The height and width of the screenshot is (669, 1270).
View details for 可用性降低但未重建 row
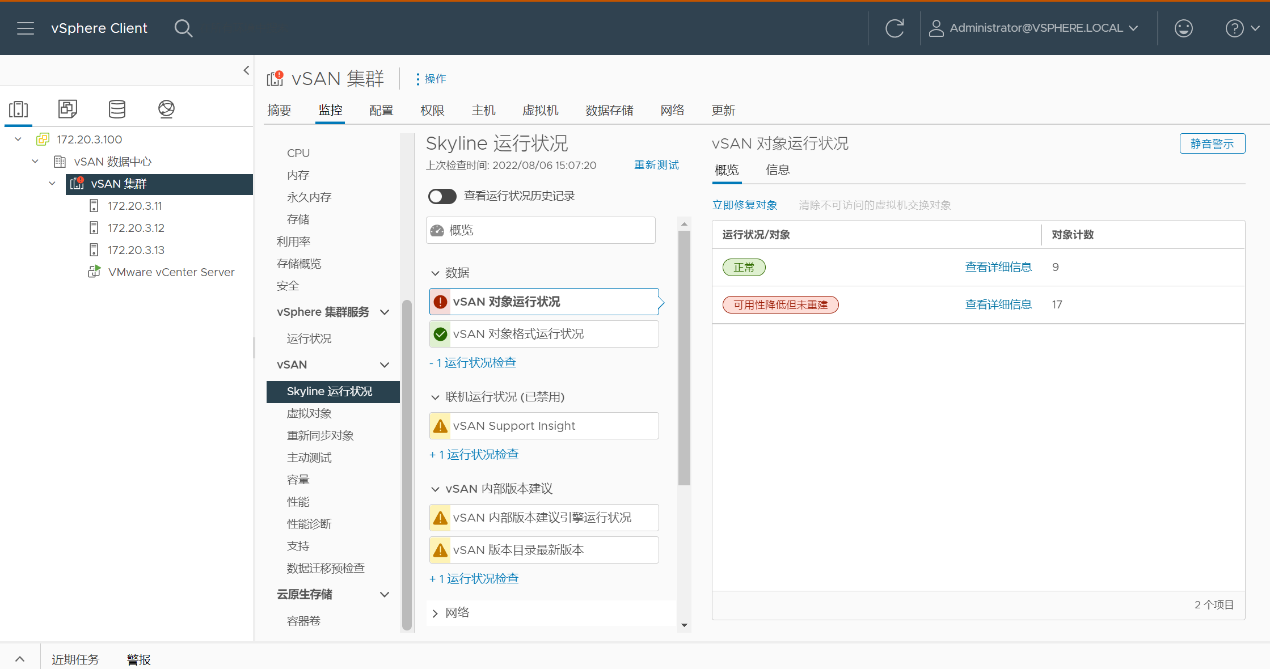pyautogui.click(x=998, y=304)
